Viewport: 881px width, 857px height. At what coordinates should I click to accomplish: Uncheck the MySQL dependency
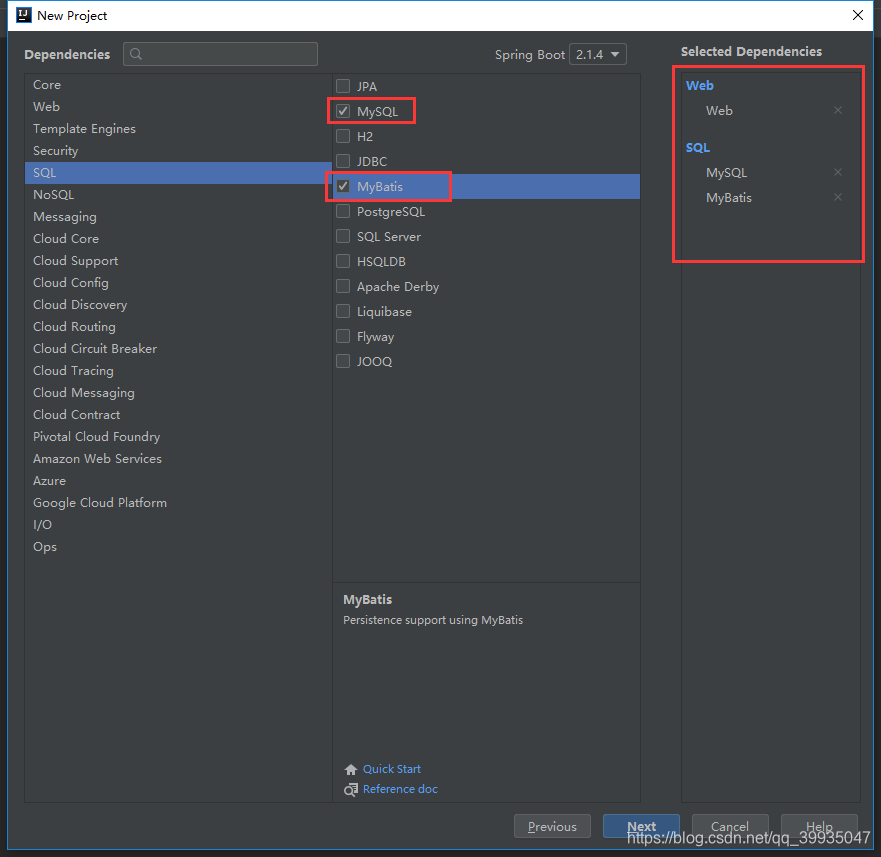[343, 111]
